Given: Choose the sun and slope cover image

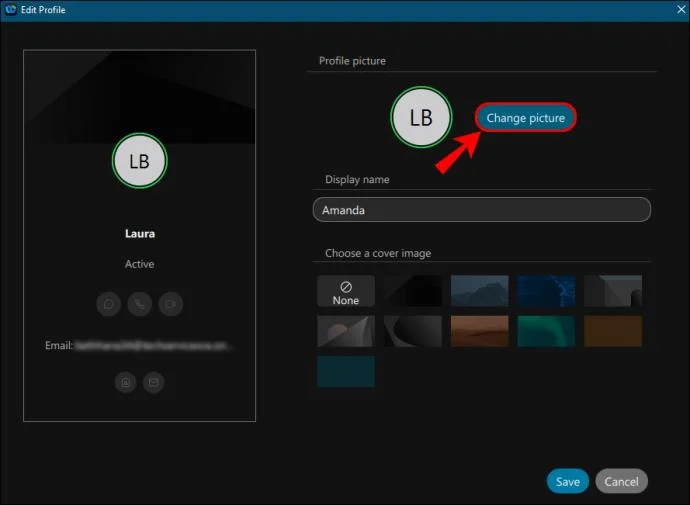Looking at the screenshot, I should click(x=346, y=331).
